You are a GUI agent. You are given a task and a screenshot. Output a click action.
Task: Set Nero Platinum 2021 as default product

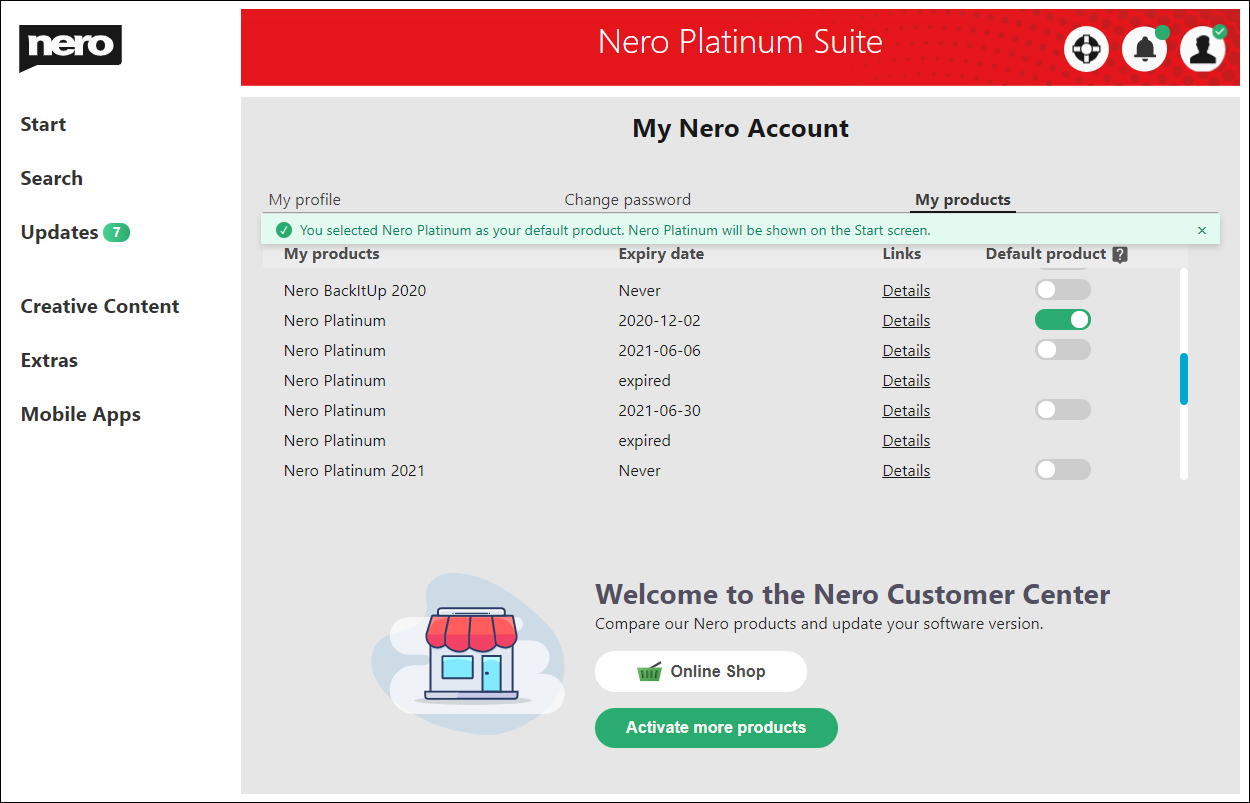(x=1063, y=469)
